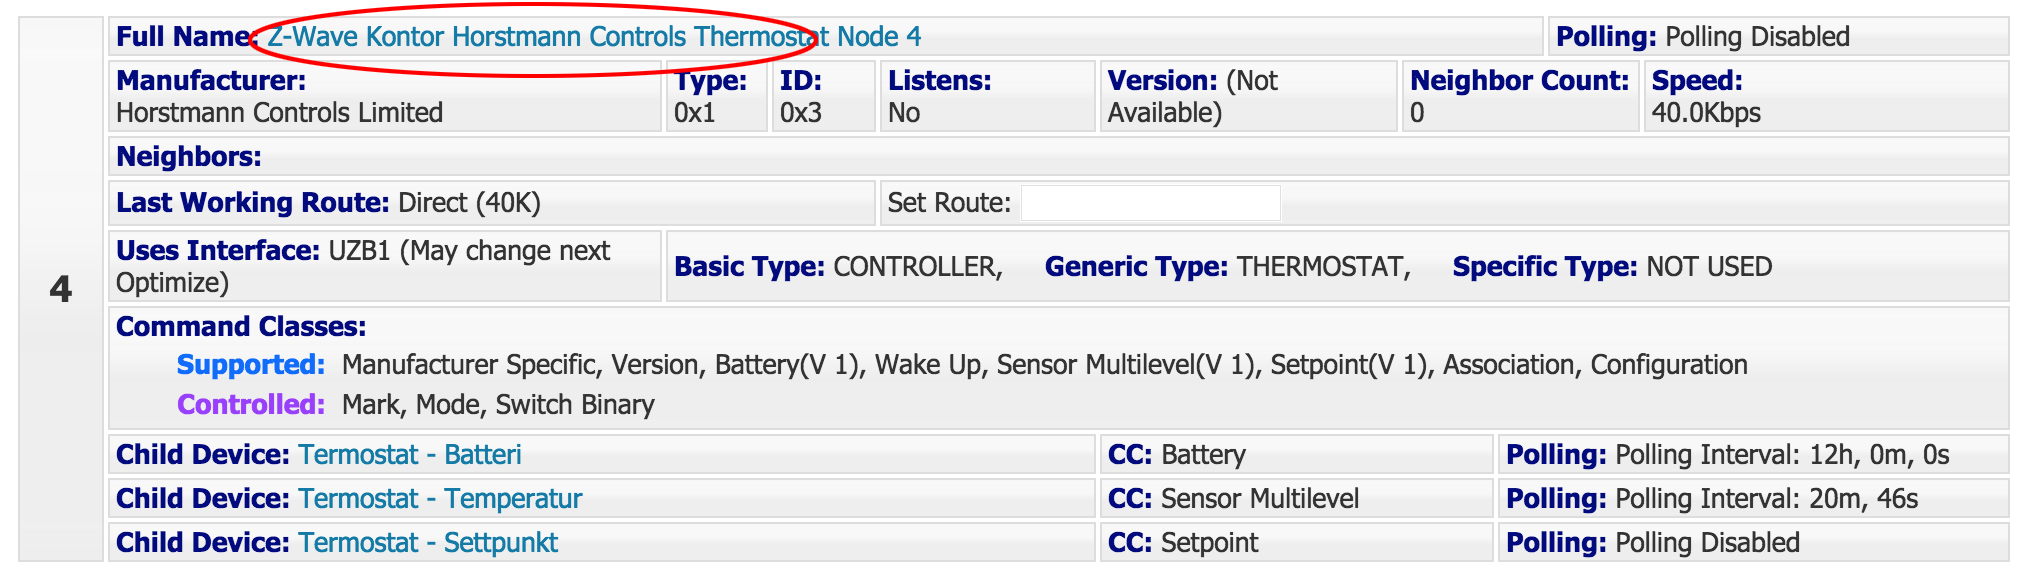
Task: Open Termostat - Temperatur child device
Action: pos(440,499)
